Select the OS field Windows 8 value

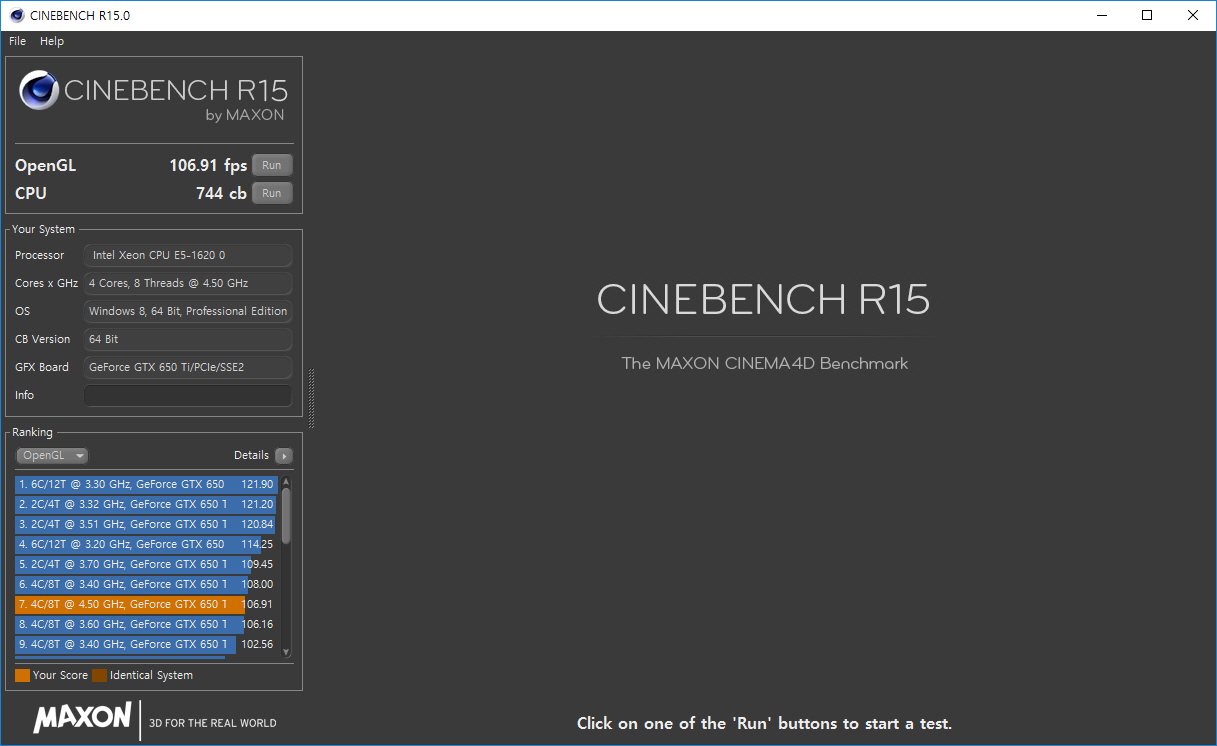pos(188,311)
